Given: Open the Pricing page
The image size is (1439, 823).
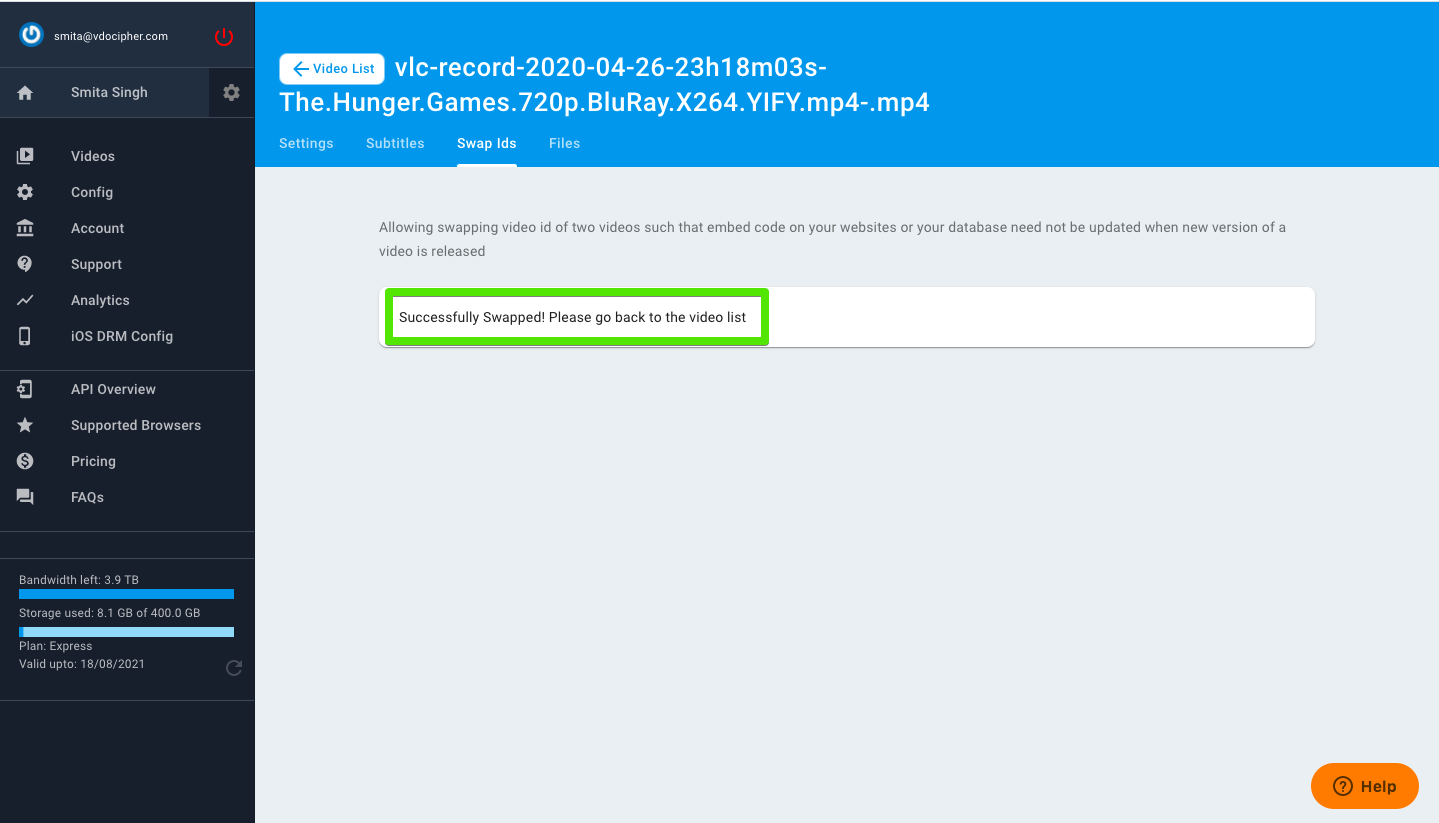Looking at the screenshot, I should click(x=93, y=461).
